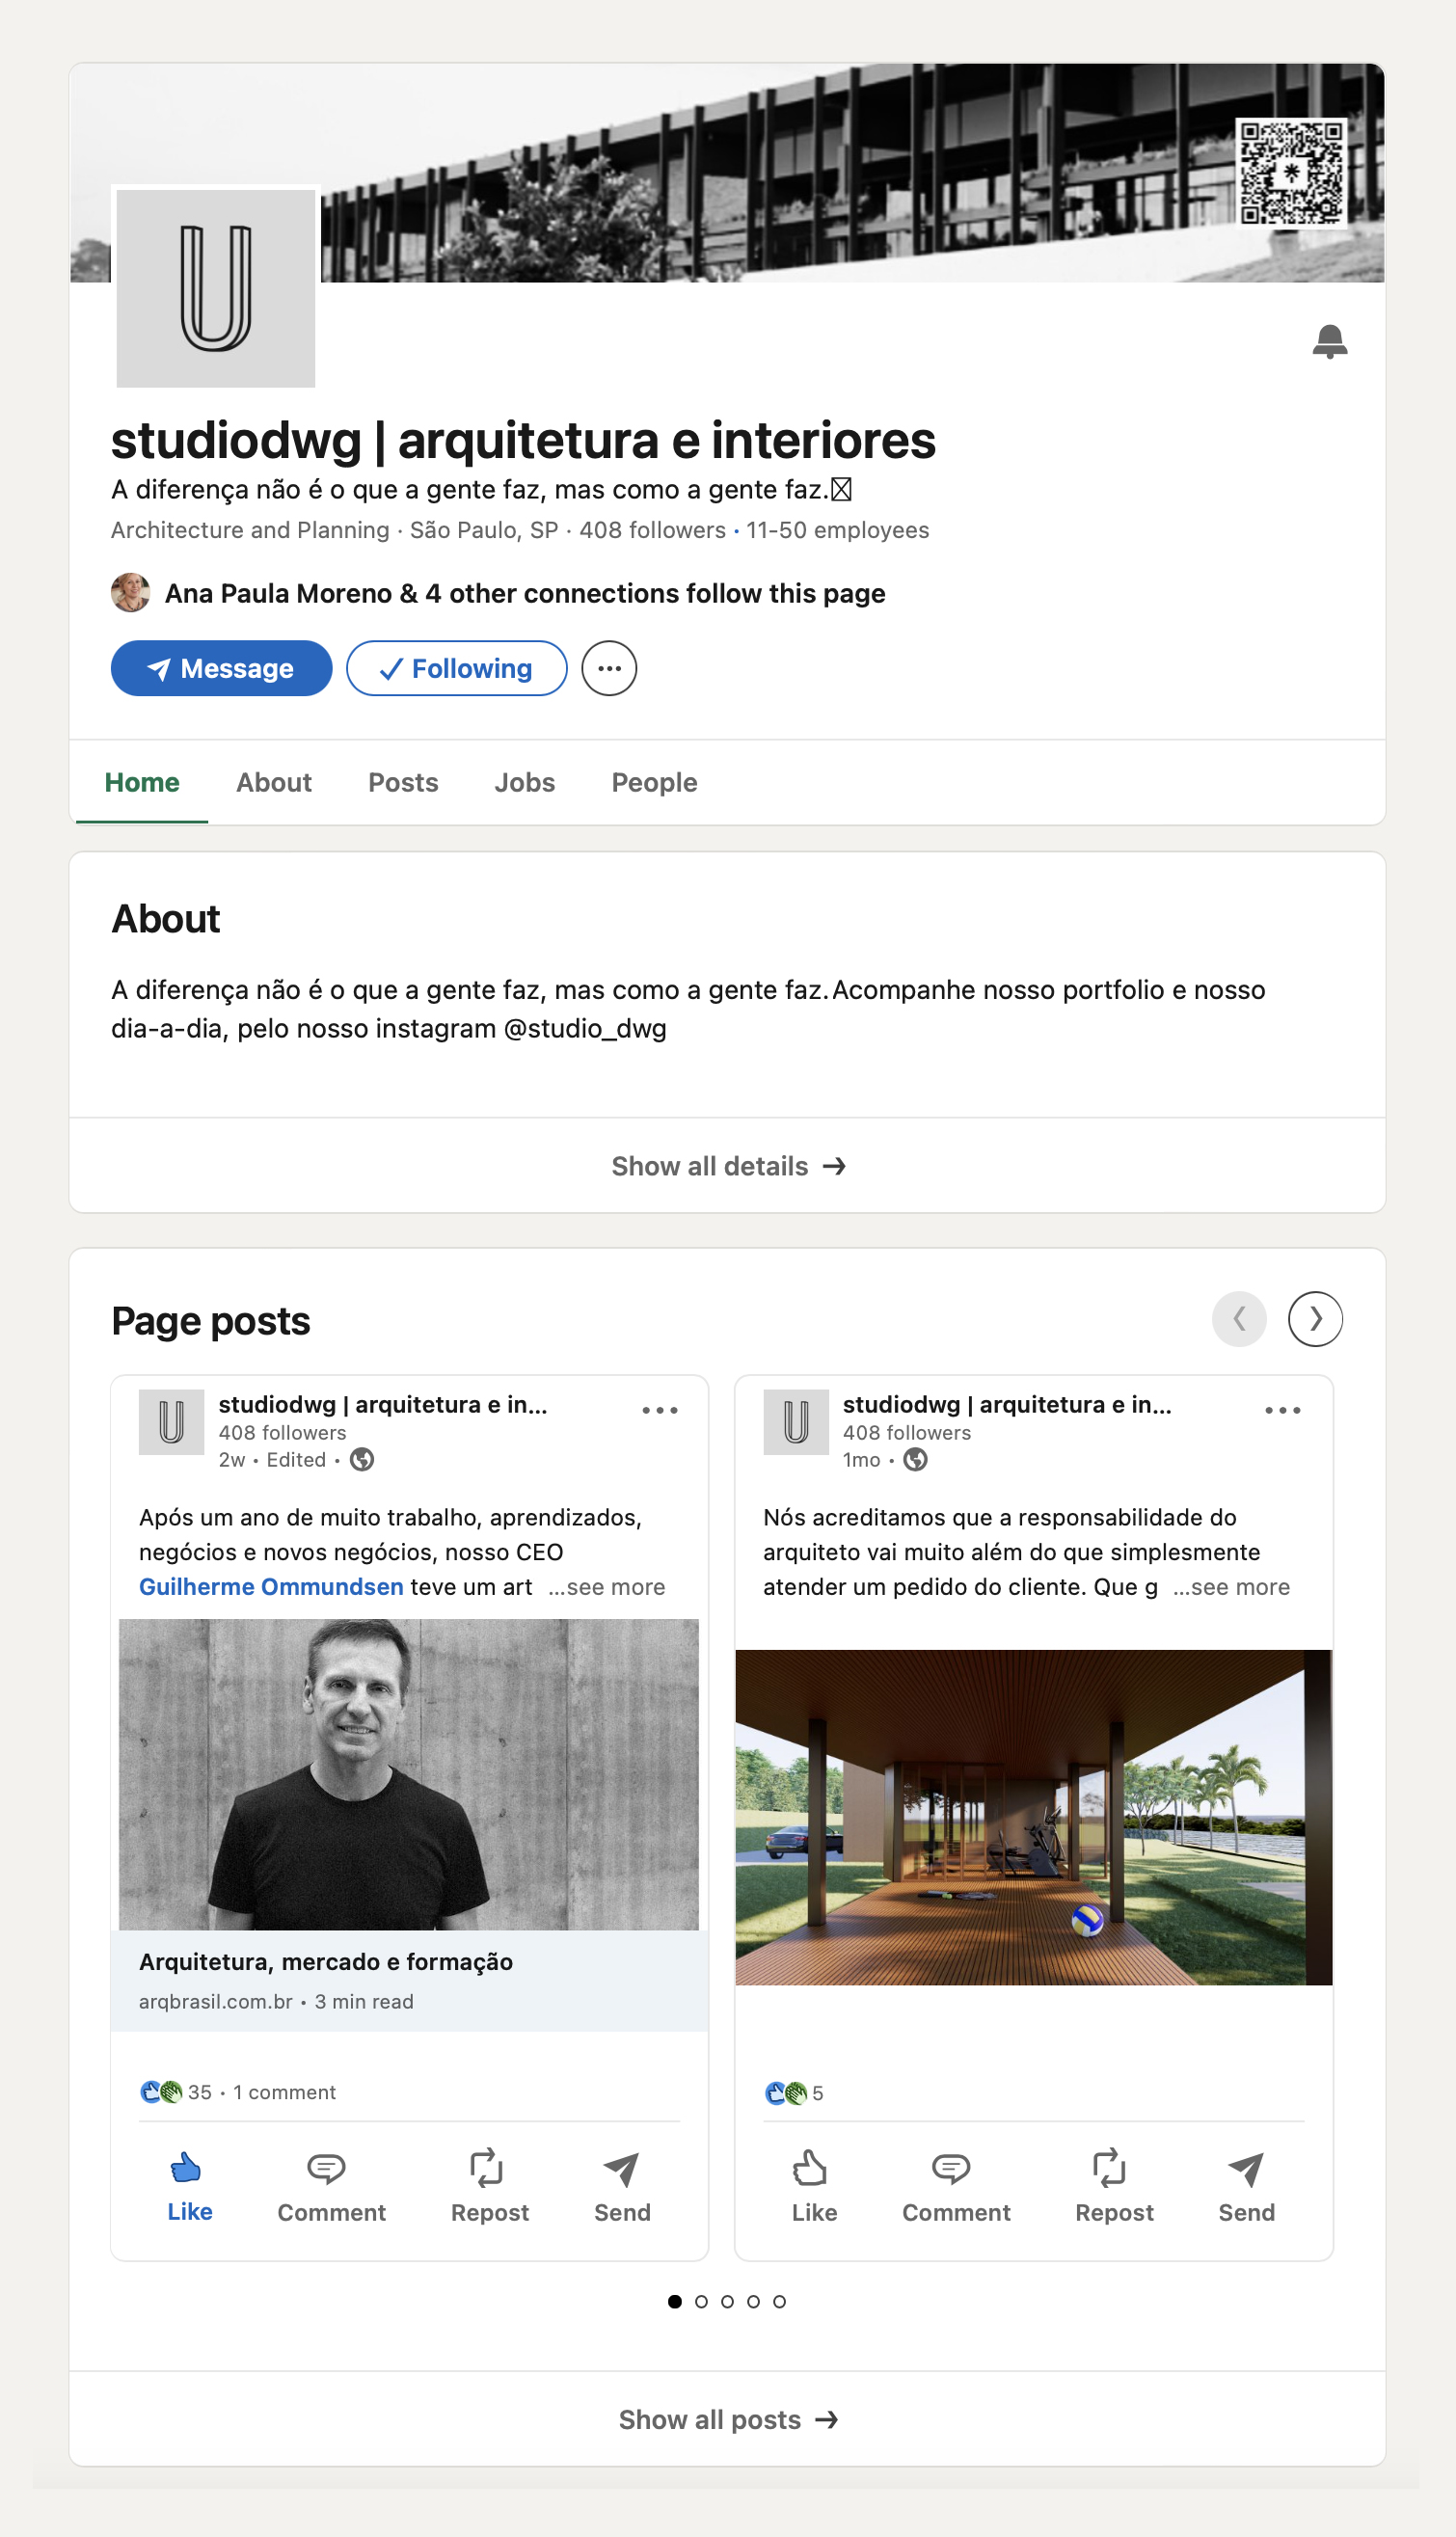Screen dimensions: 1456x2537
Task: Go to the second carousel page dot
Action: click(701, 2301)
